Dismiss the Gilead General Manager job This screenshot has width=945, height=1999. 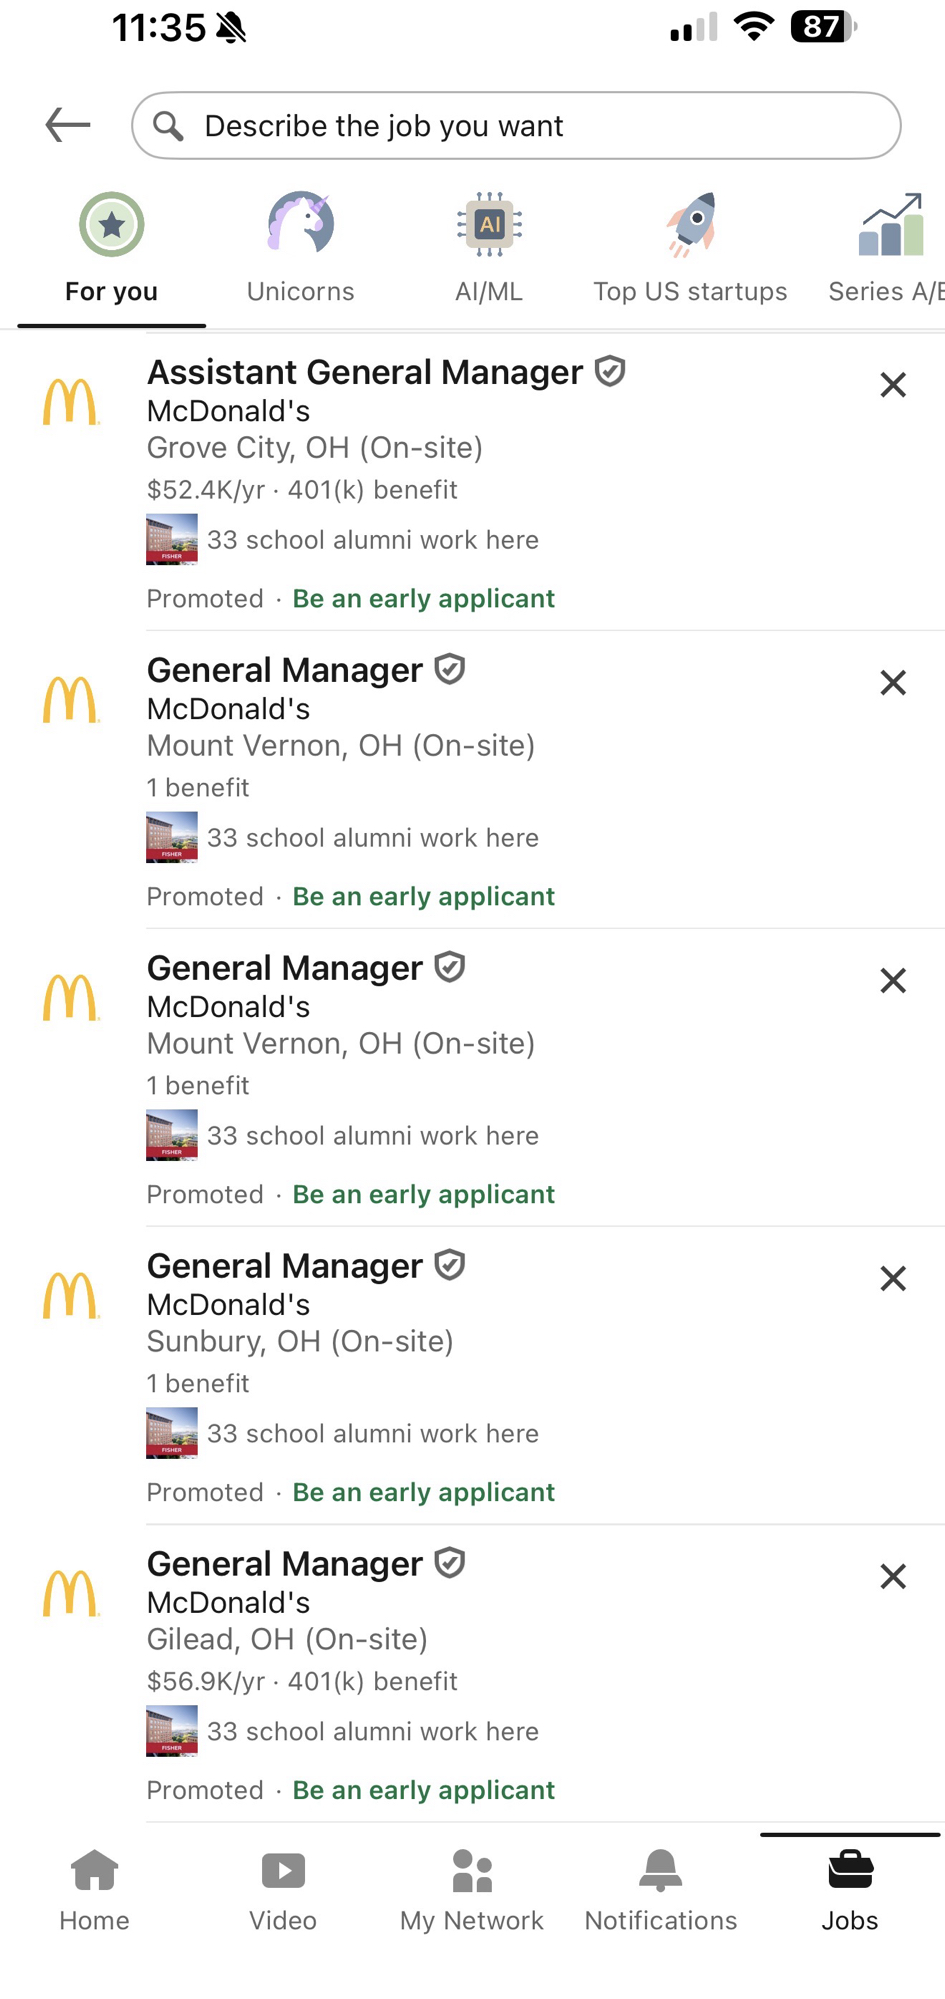892,1577
